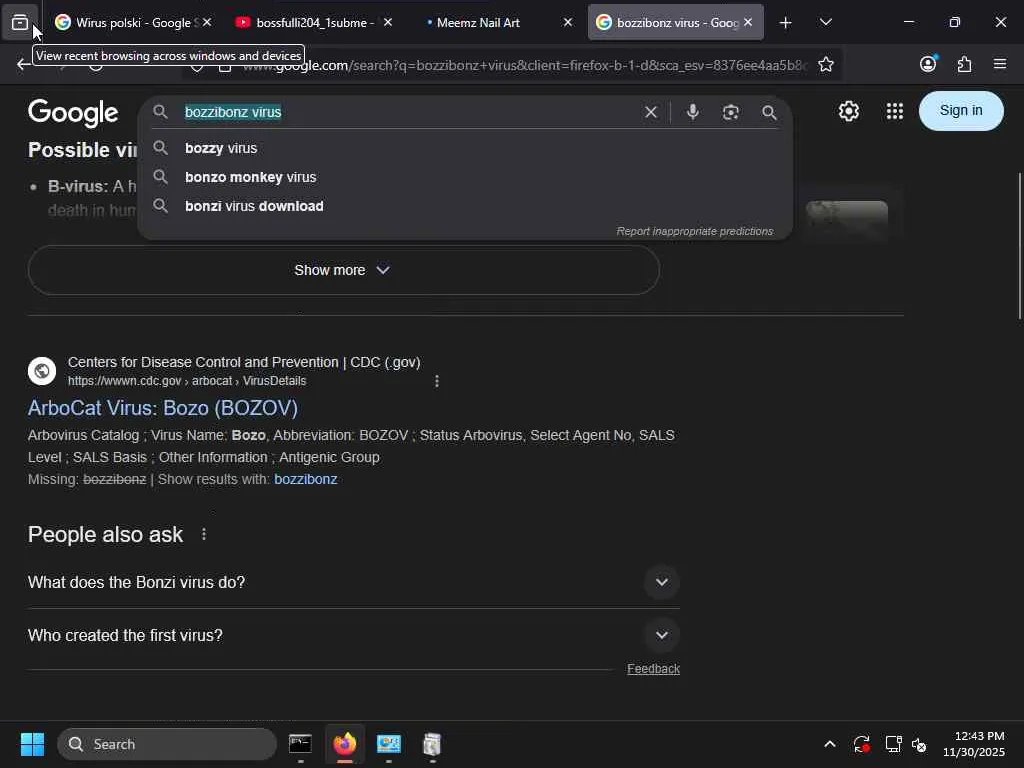Click the Feedback link
This screenshot has width=1024, height=768.
[x=653, y=669]
